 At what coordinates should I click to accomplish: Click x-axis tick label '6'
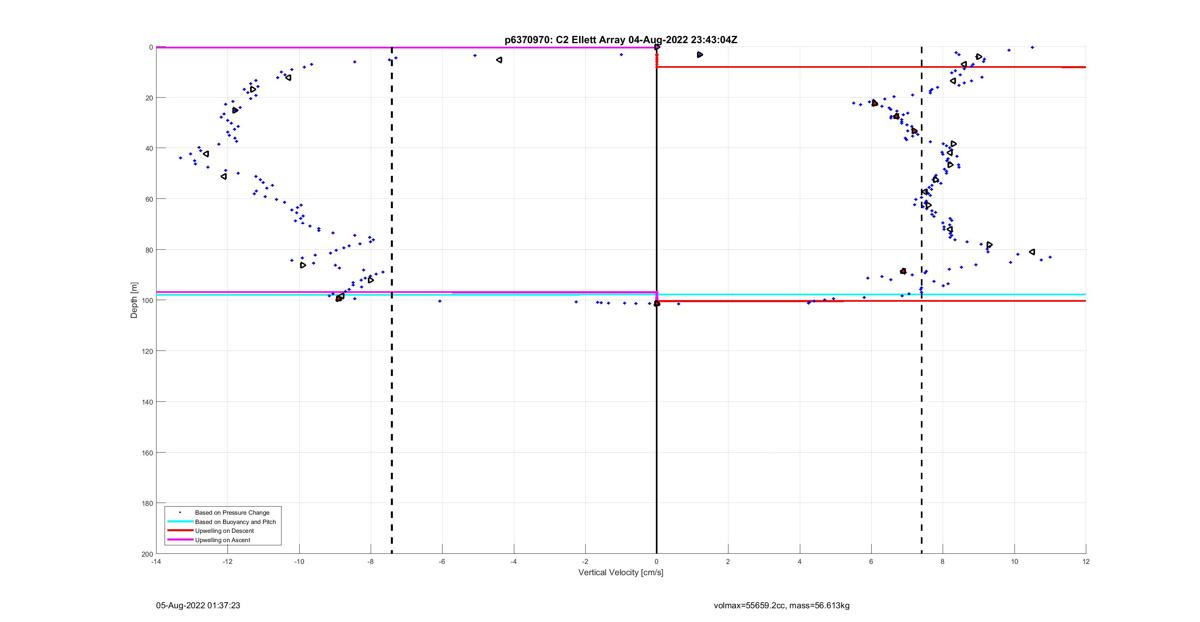click(x=871, y=562)
